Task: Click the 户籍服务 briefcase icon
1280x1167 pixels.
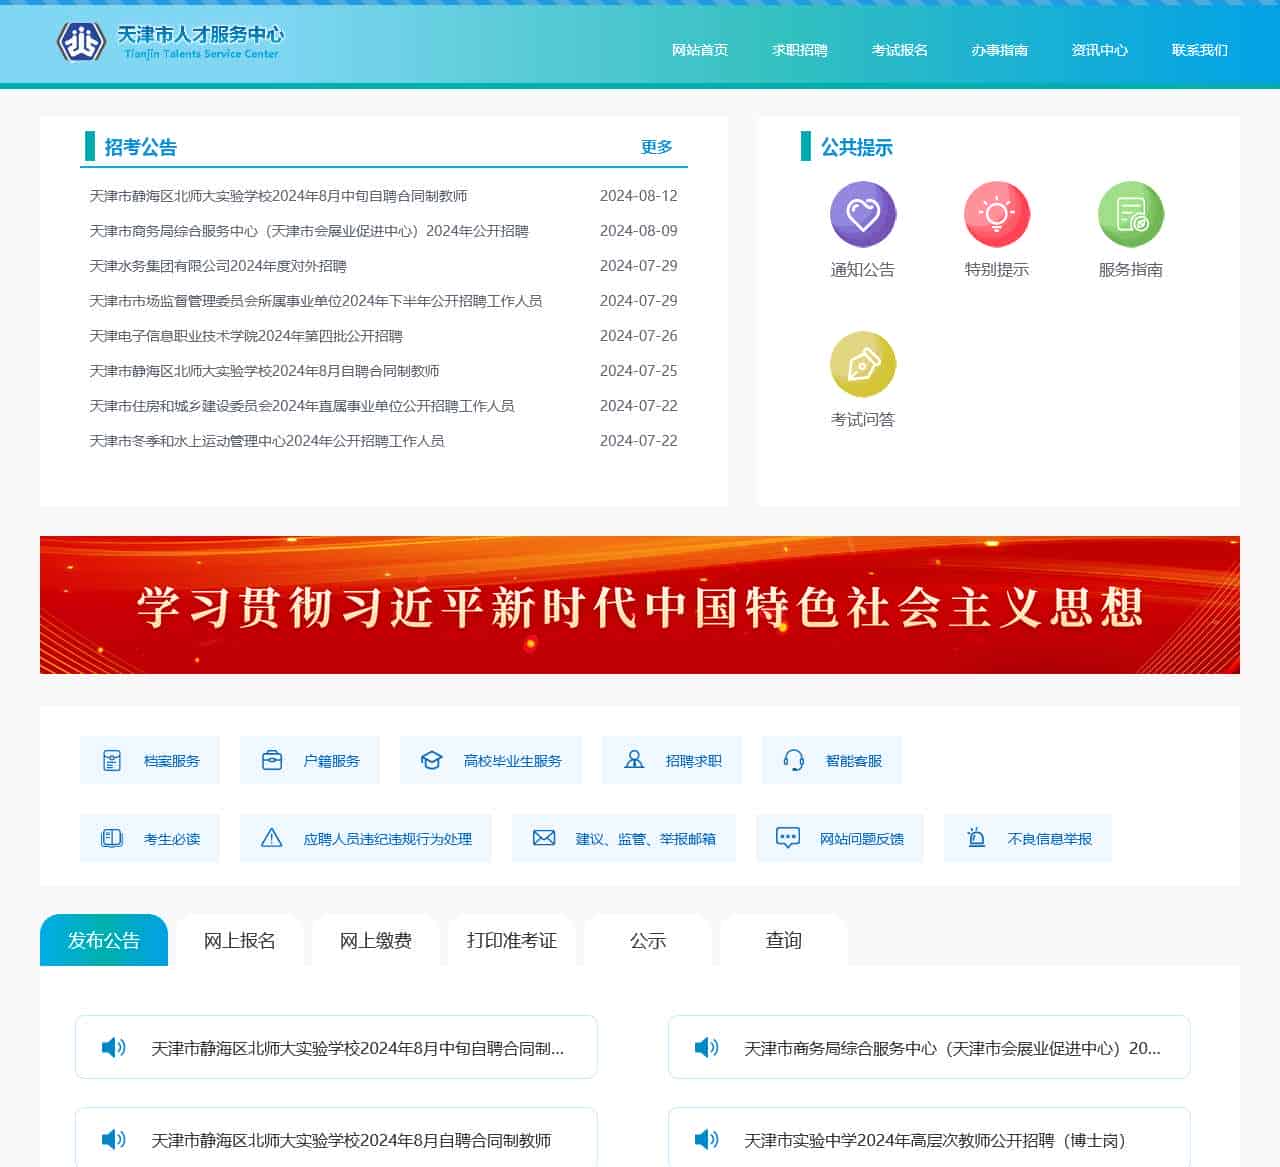Action: [x=272, y=759]
